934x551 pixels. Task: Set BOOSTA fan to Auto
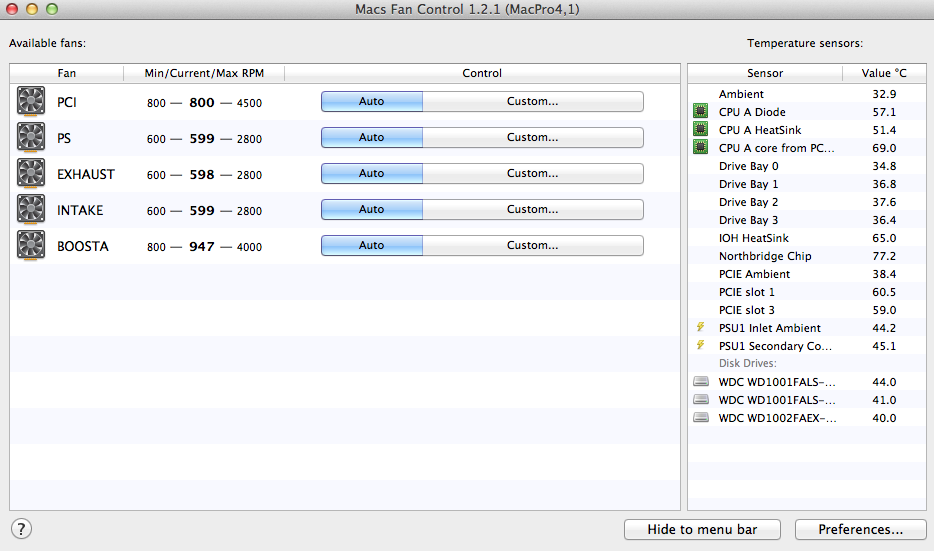372,245
